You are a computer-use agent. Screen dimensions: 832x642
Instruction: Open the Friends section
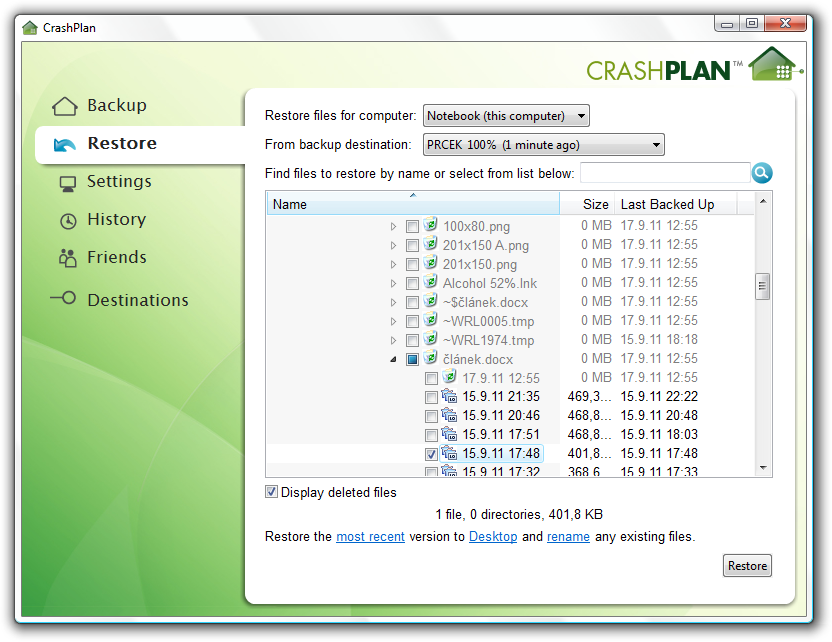pyautogui.click(x=117, y=257)
